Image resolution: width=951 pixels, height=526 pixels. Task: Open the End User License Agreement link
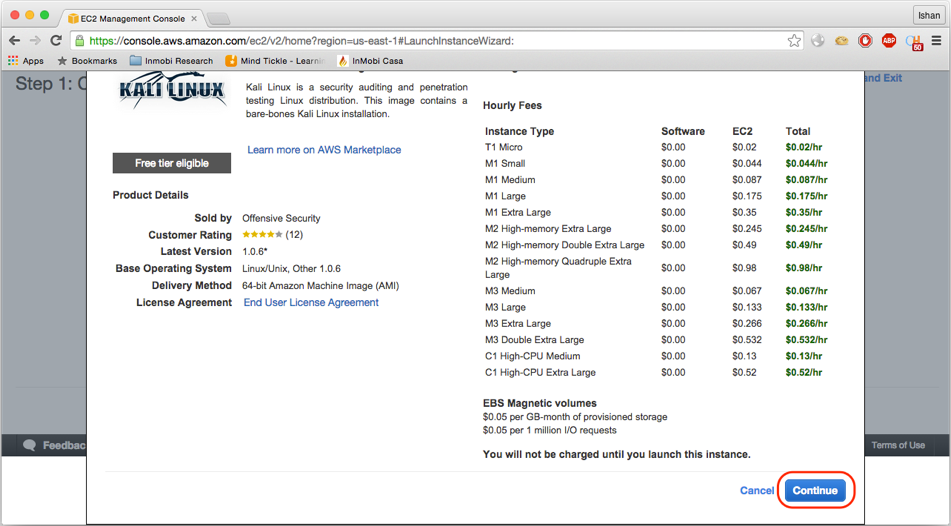pos(311,302)
